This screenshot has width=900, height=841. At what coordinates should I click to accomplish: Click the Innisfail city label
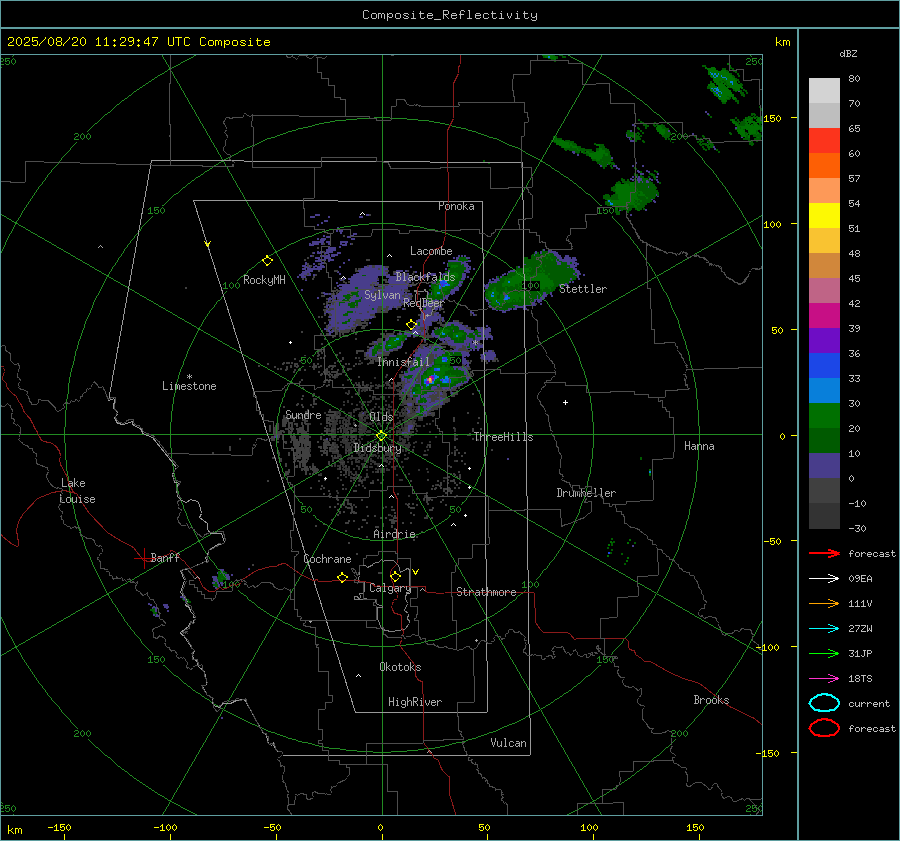point(403,362)
